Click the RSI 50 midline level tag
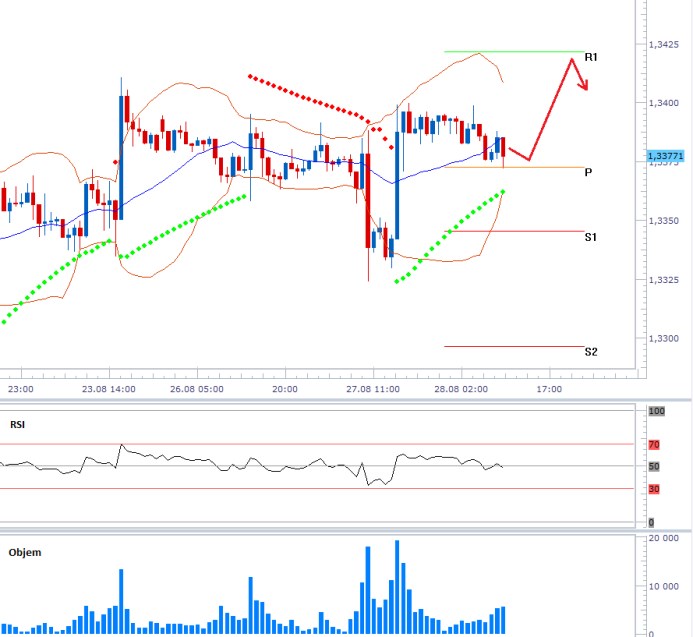693x637 pixels. coord(654,466)
